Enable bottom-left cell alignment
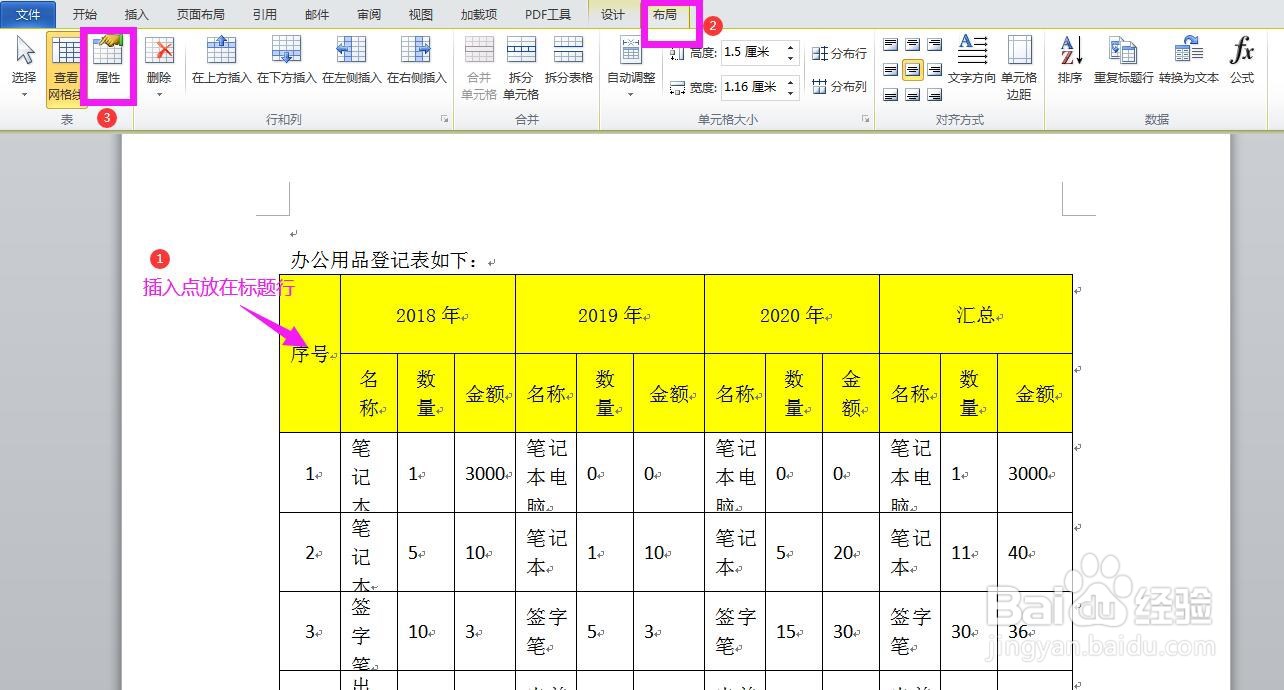This screenshot has width=1284, height=690. point(891,94)
